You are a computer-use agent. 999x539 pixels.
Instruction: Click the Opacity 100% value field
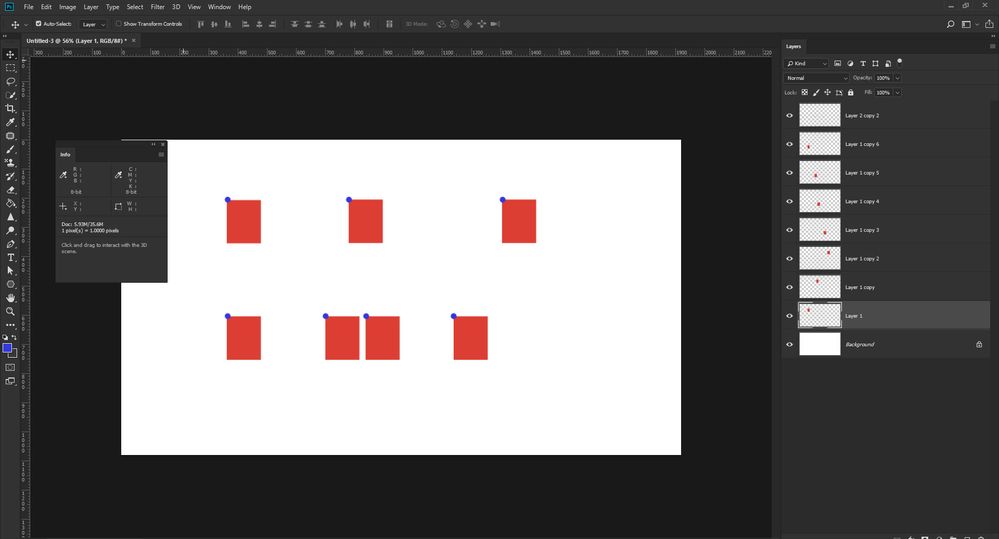coord(883,78)
